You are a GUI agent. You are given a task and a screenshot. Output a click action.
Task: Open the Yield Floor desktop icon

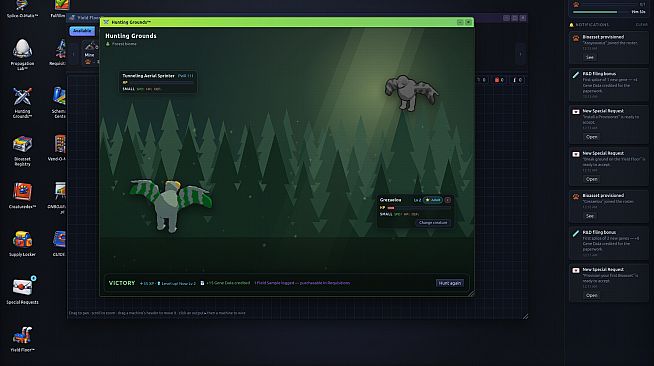click(22, 335)
